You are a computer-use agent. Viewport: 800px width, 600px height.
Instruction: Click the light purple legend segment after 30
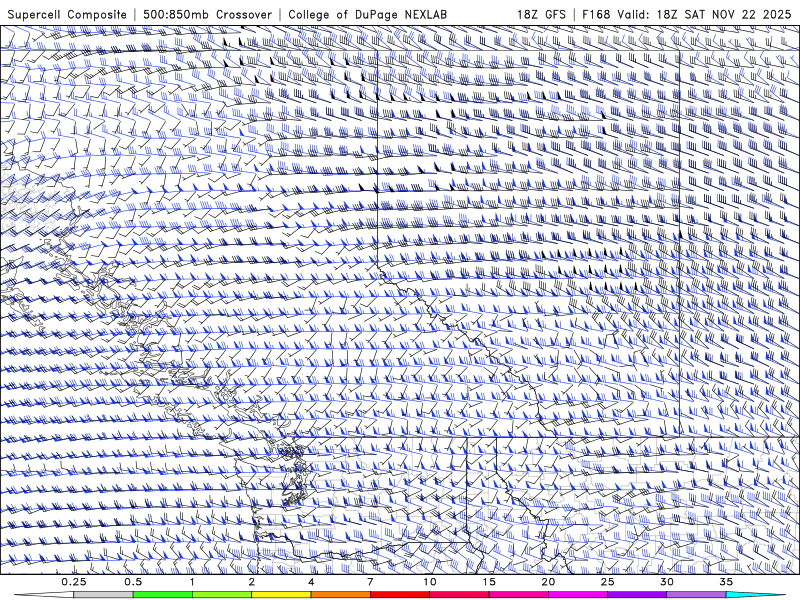696,595
